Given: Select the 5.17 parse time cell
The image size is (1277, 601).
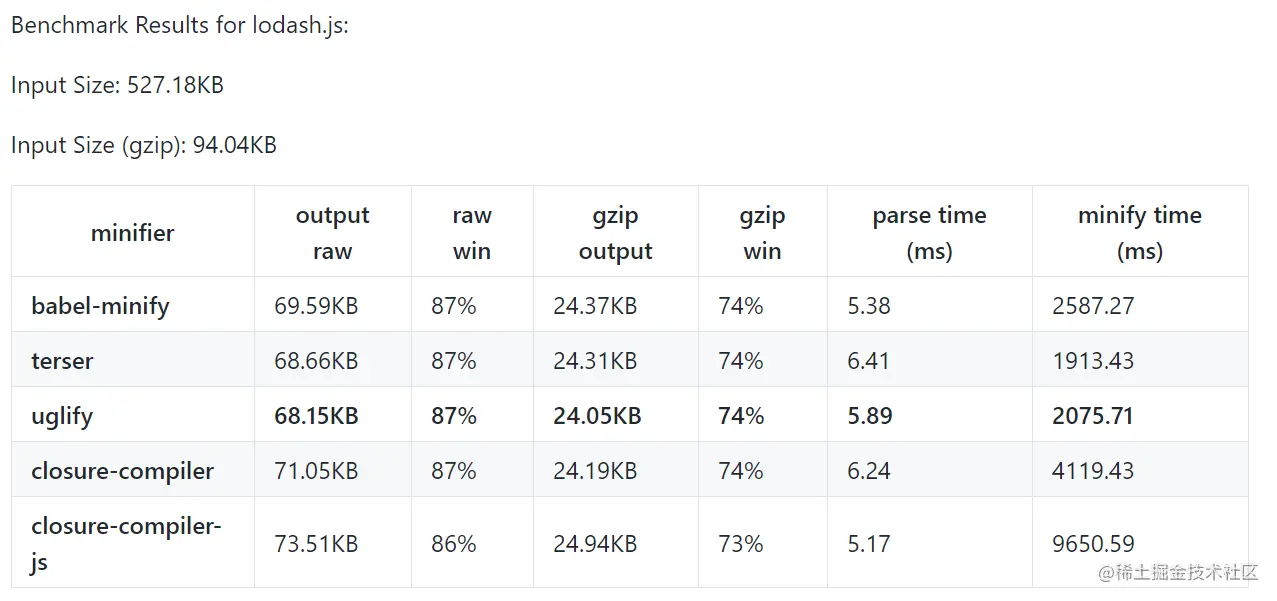Looking at the screenshot, I should click(868, 544).
